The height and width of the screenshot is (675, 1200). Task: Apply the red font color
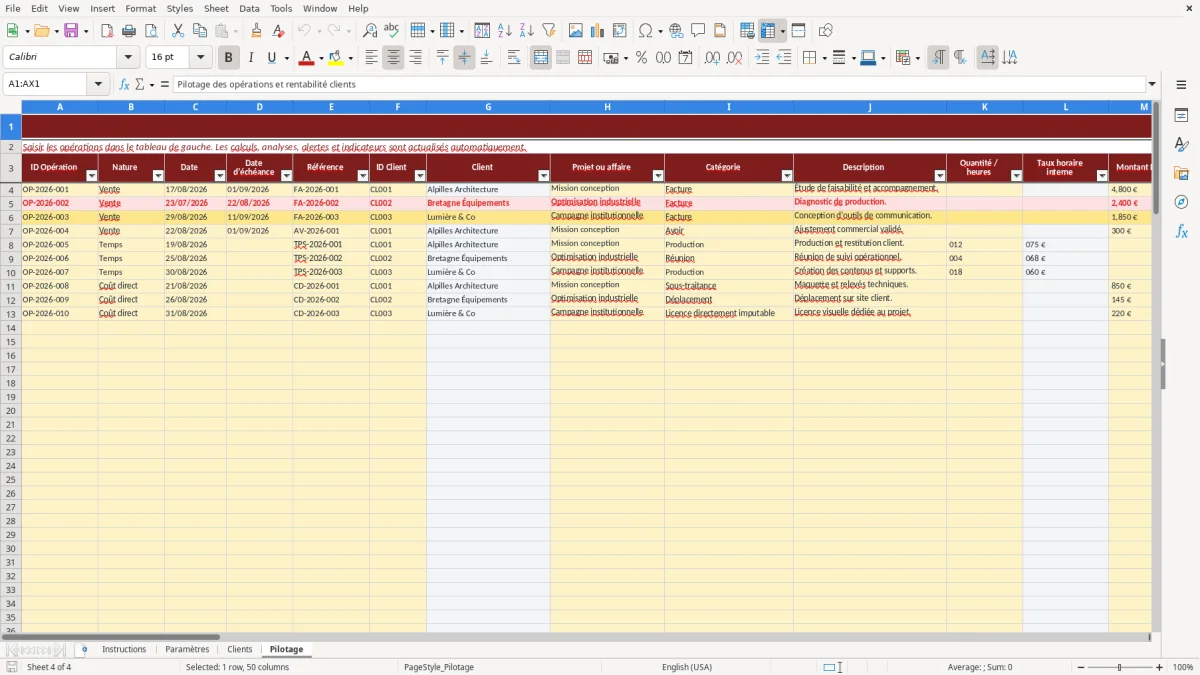coord(307,58)
